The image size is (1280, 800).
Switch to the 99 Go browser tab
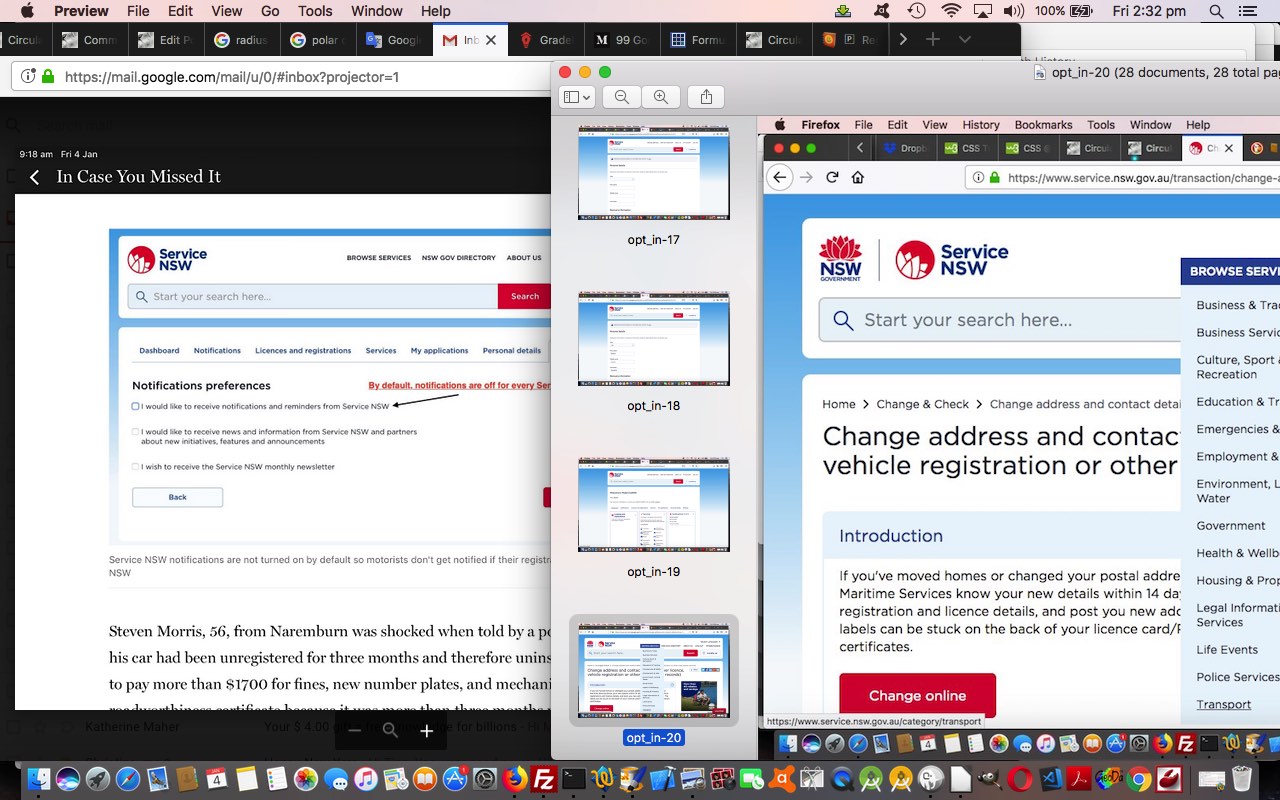coord(623,40)
